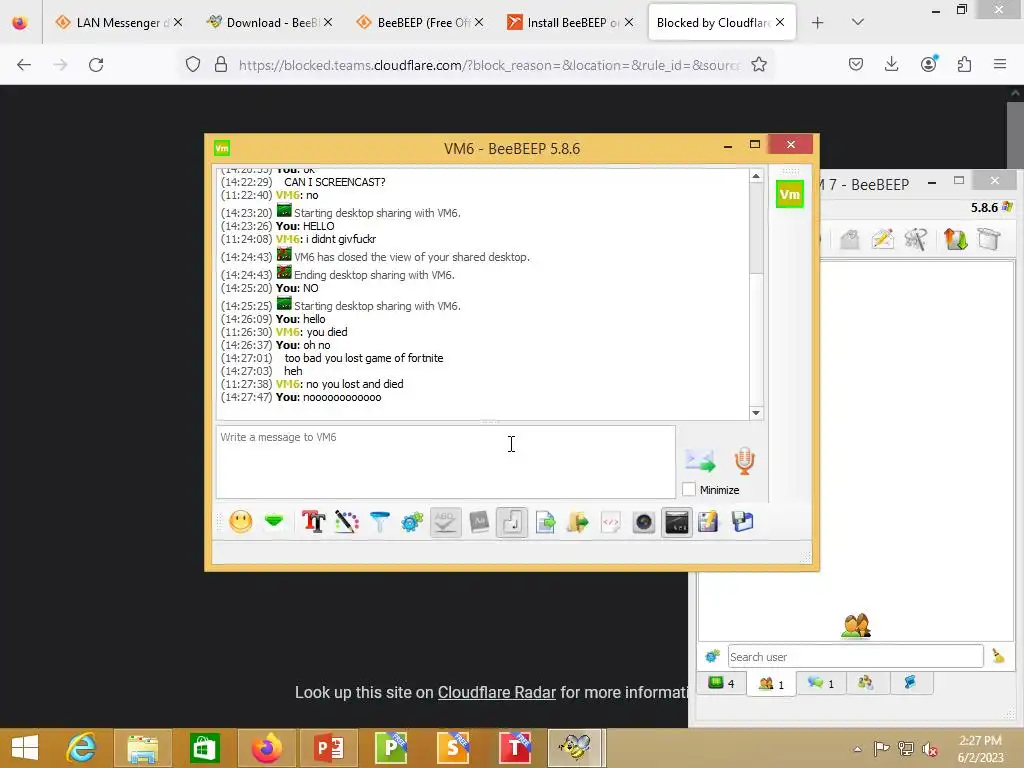The width and height of the screenshot is (1024, 768).
Task: Open Firefox downloads panel
Action: pyautogui.click(x=891, y=64)
